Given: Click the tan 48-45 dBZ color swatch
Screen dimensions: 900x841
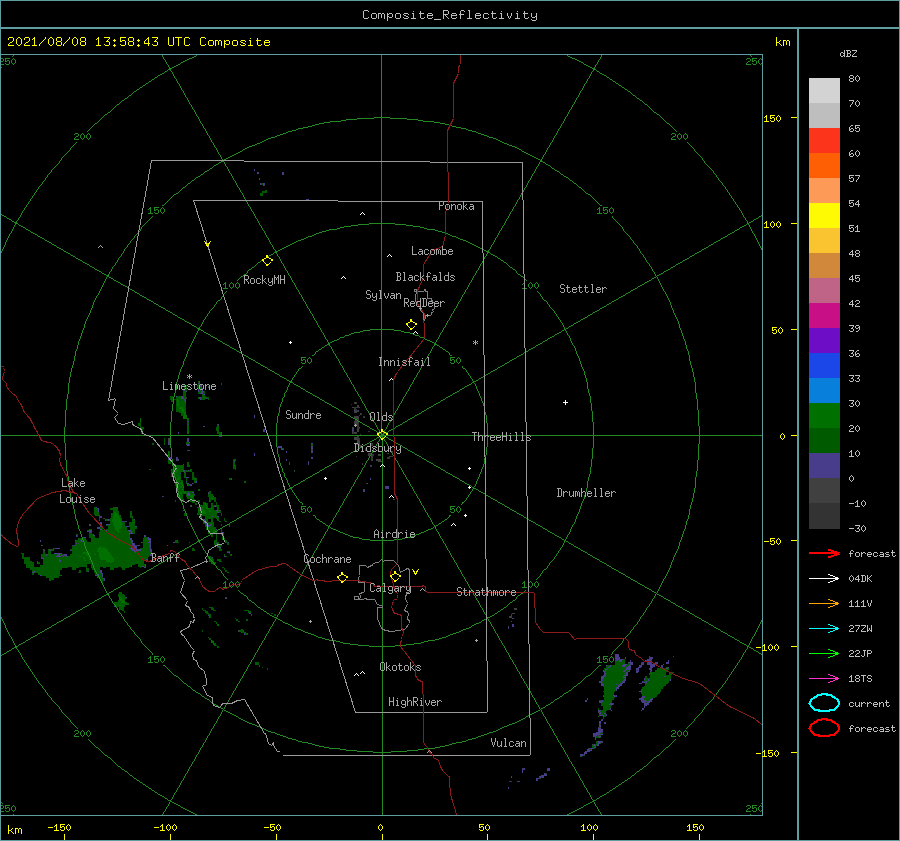Looking at the screenshot, I should point(824,266).
